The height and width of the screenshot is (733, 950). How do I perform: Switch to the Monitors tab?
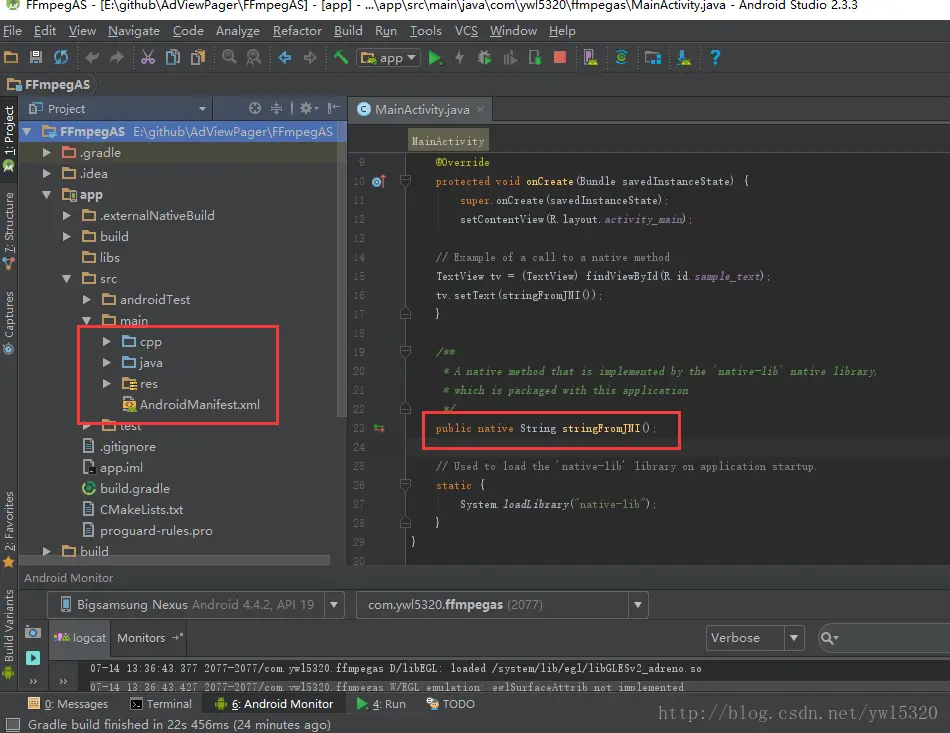[148, 638]
